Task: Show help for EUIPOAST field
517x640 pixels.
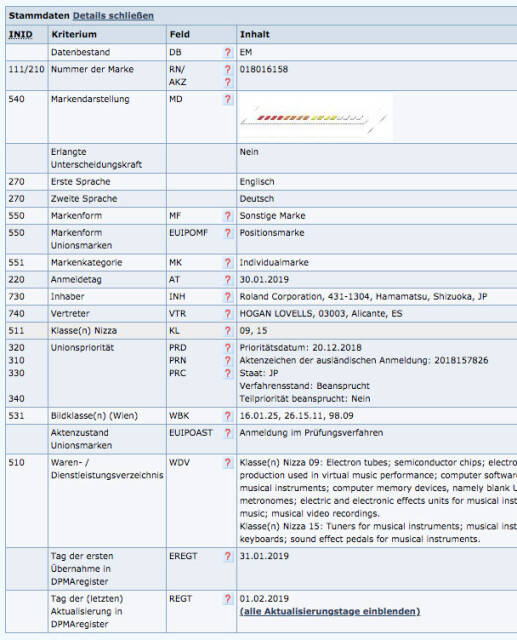Action: pos(228,433)
